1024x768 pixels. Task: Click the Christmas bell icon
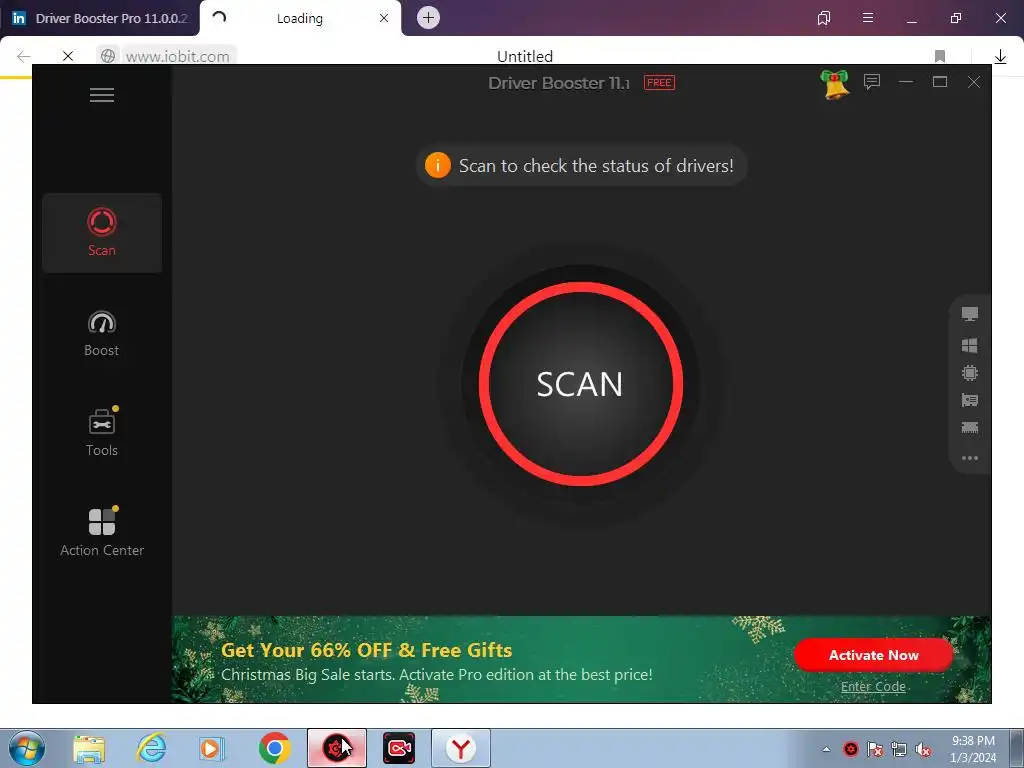835,84
